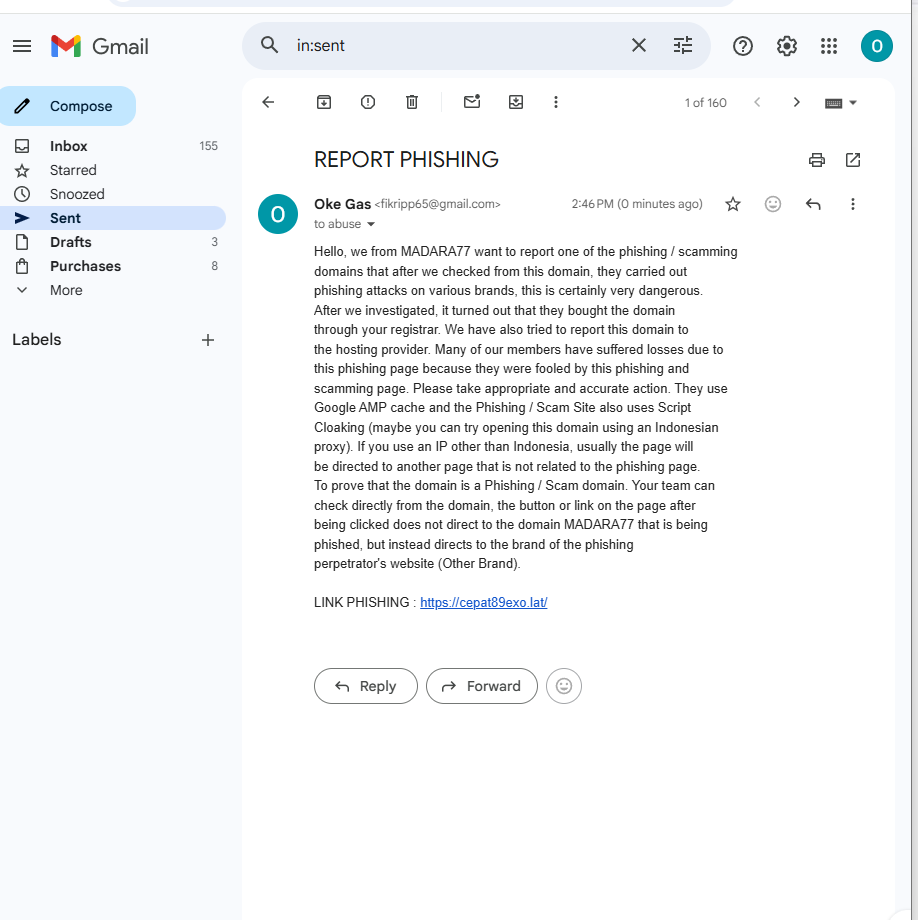Mark the email as unread
918x920 pixels.
pos(472,102)
